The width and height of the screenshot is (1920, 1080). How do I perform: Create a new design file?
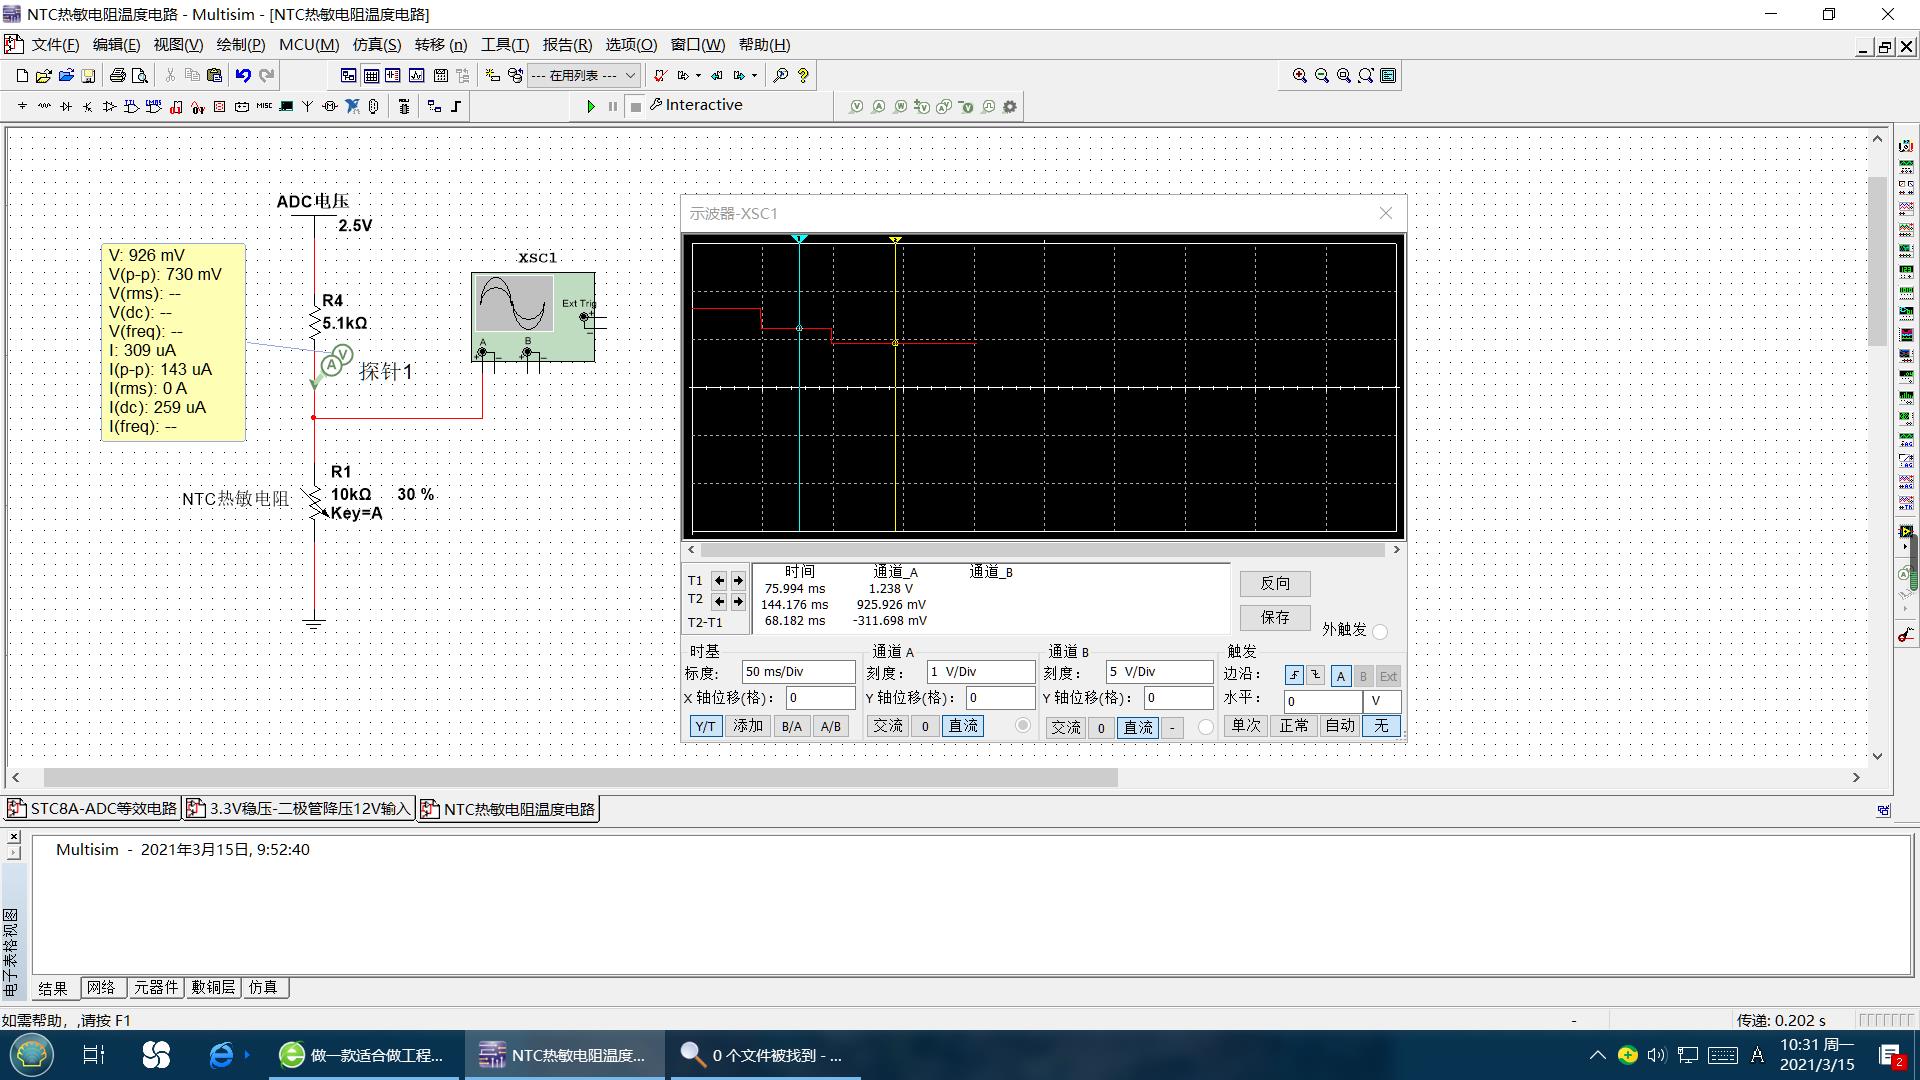(22, 75)
